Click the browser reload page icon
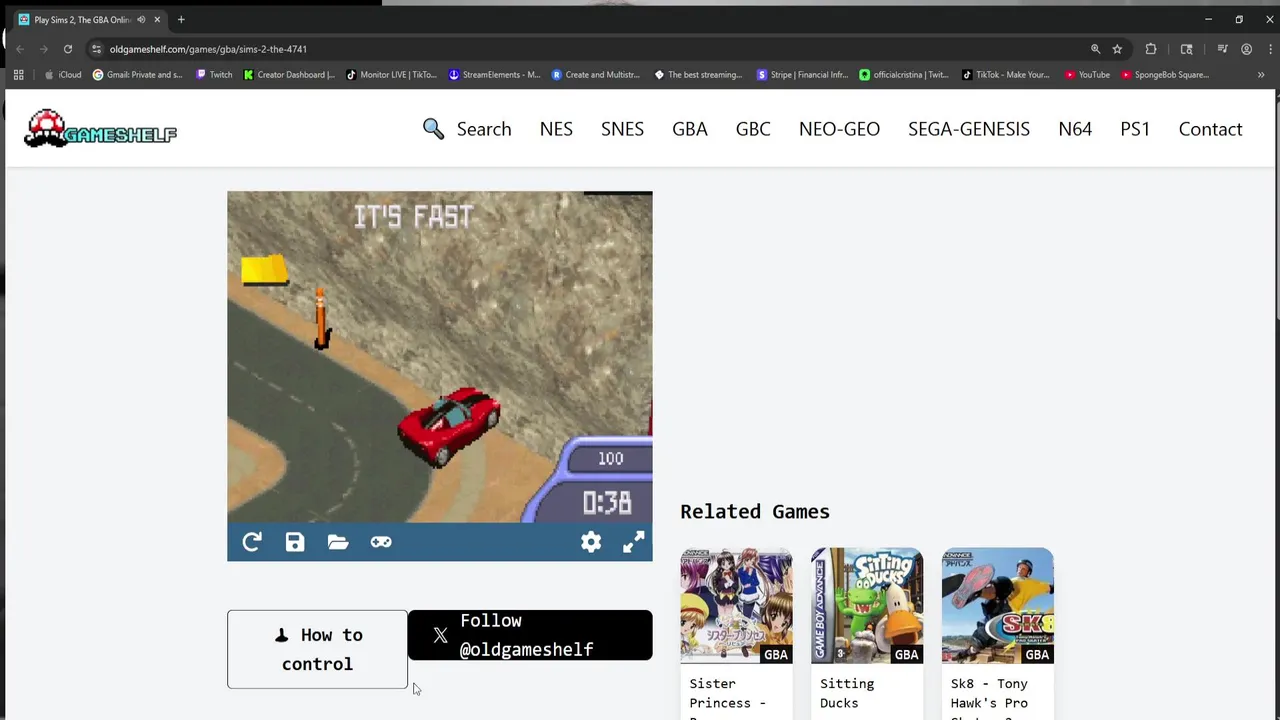Viewport: 1280px width, 720px height. (68, 49)
